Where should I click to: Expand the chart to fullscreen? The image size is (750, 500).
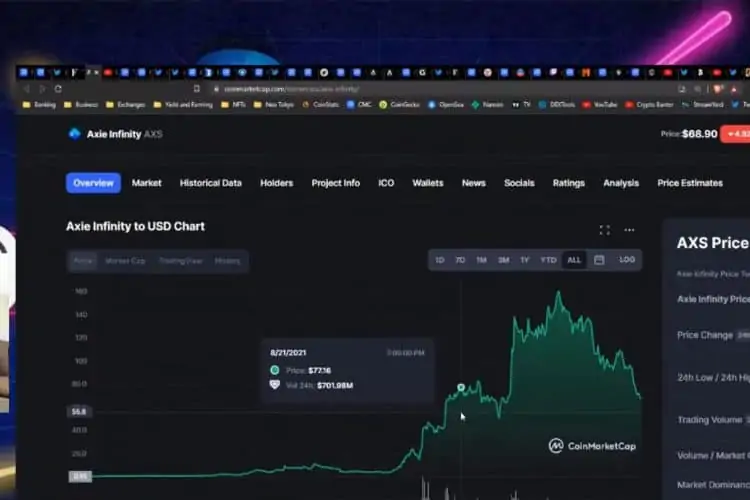[604, 230]
